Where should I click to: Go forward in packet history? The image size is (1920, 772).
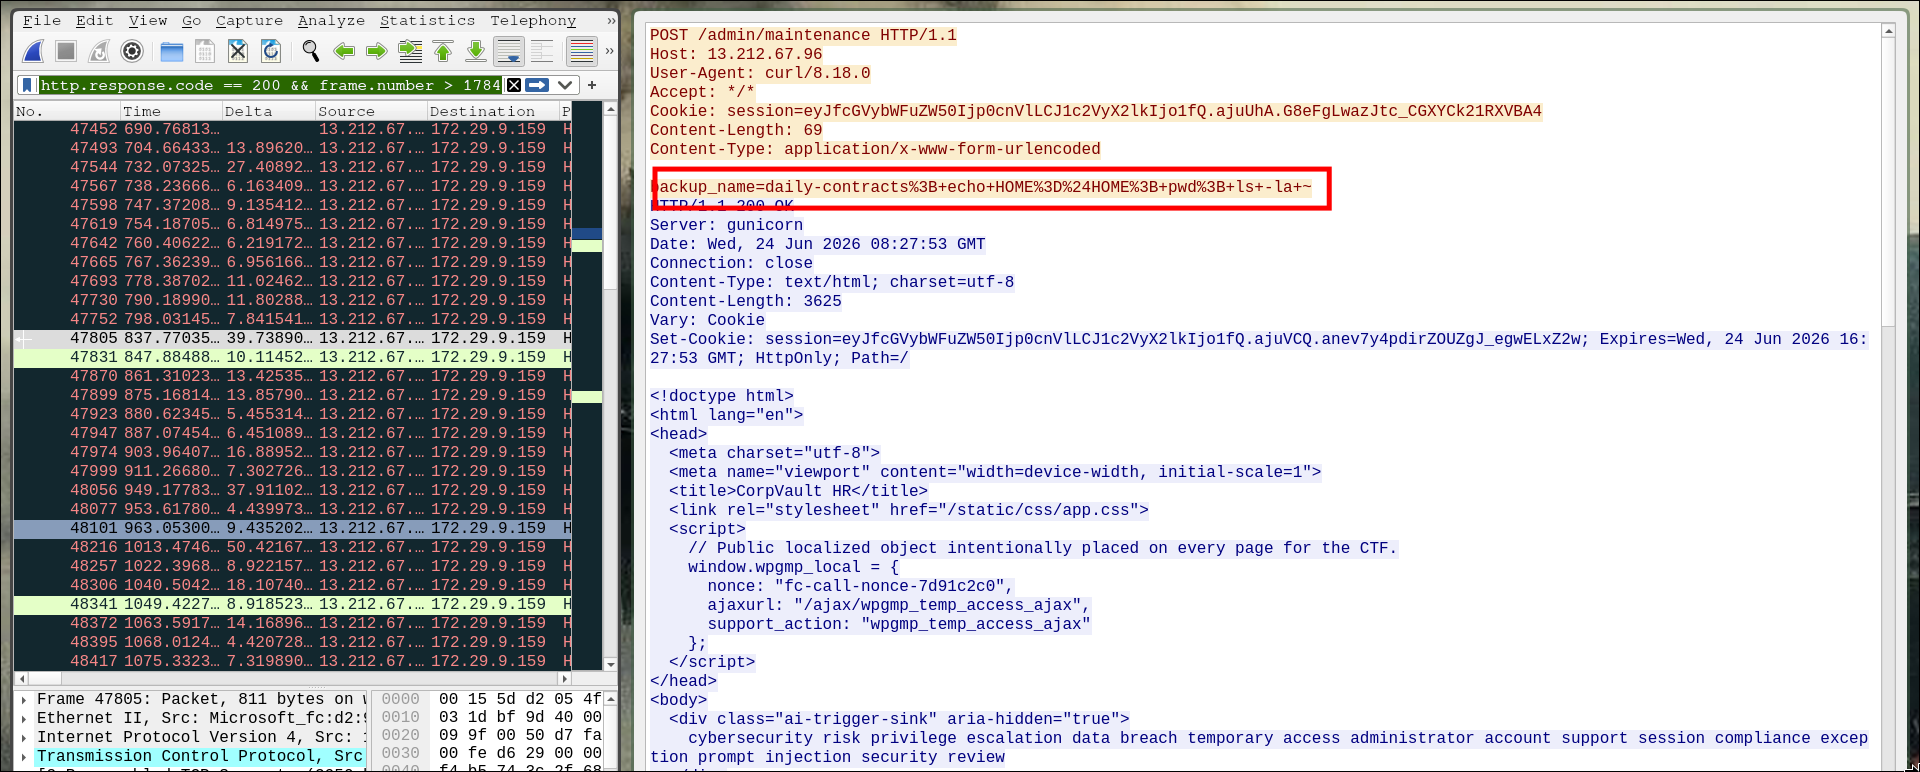[x=377, y=51]
